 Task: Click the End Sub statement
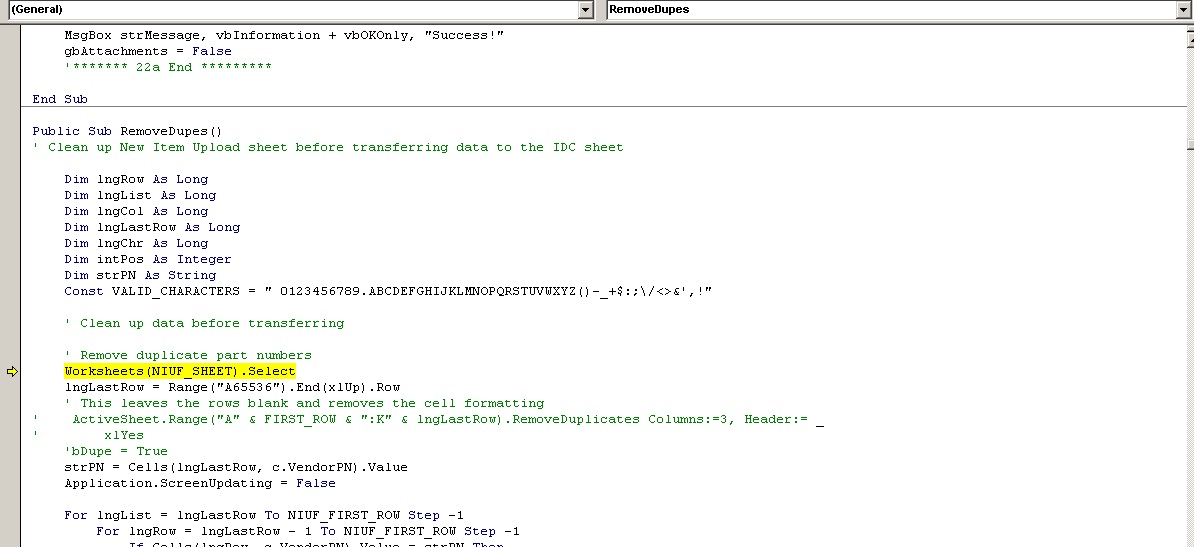60,99
